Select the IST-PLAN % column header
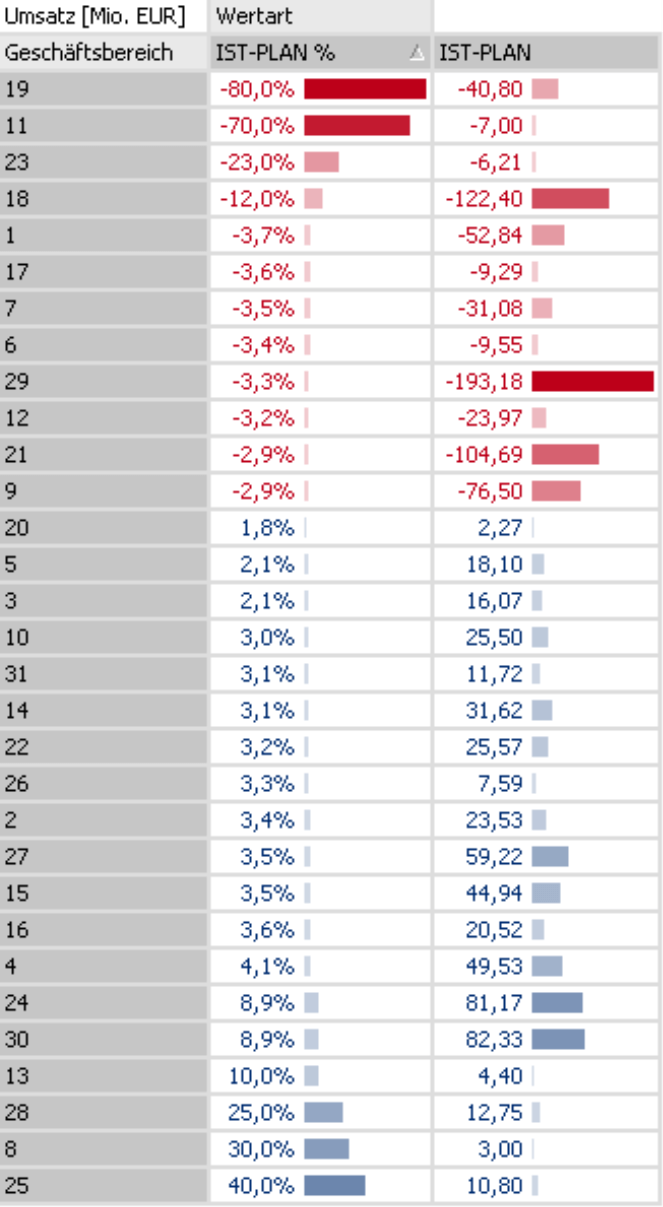Viewport: 663px width, 1207px height. click(x=276, y=53)
